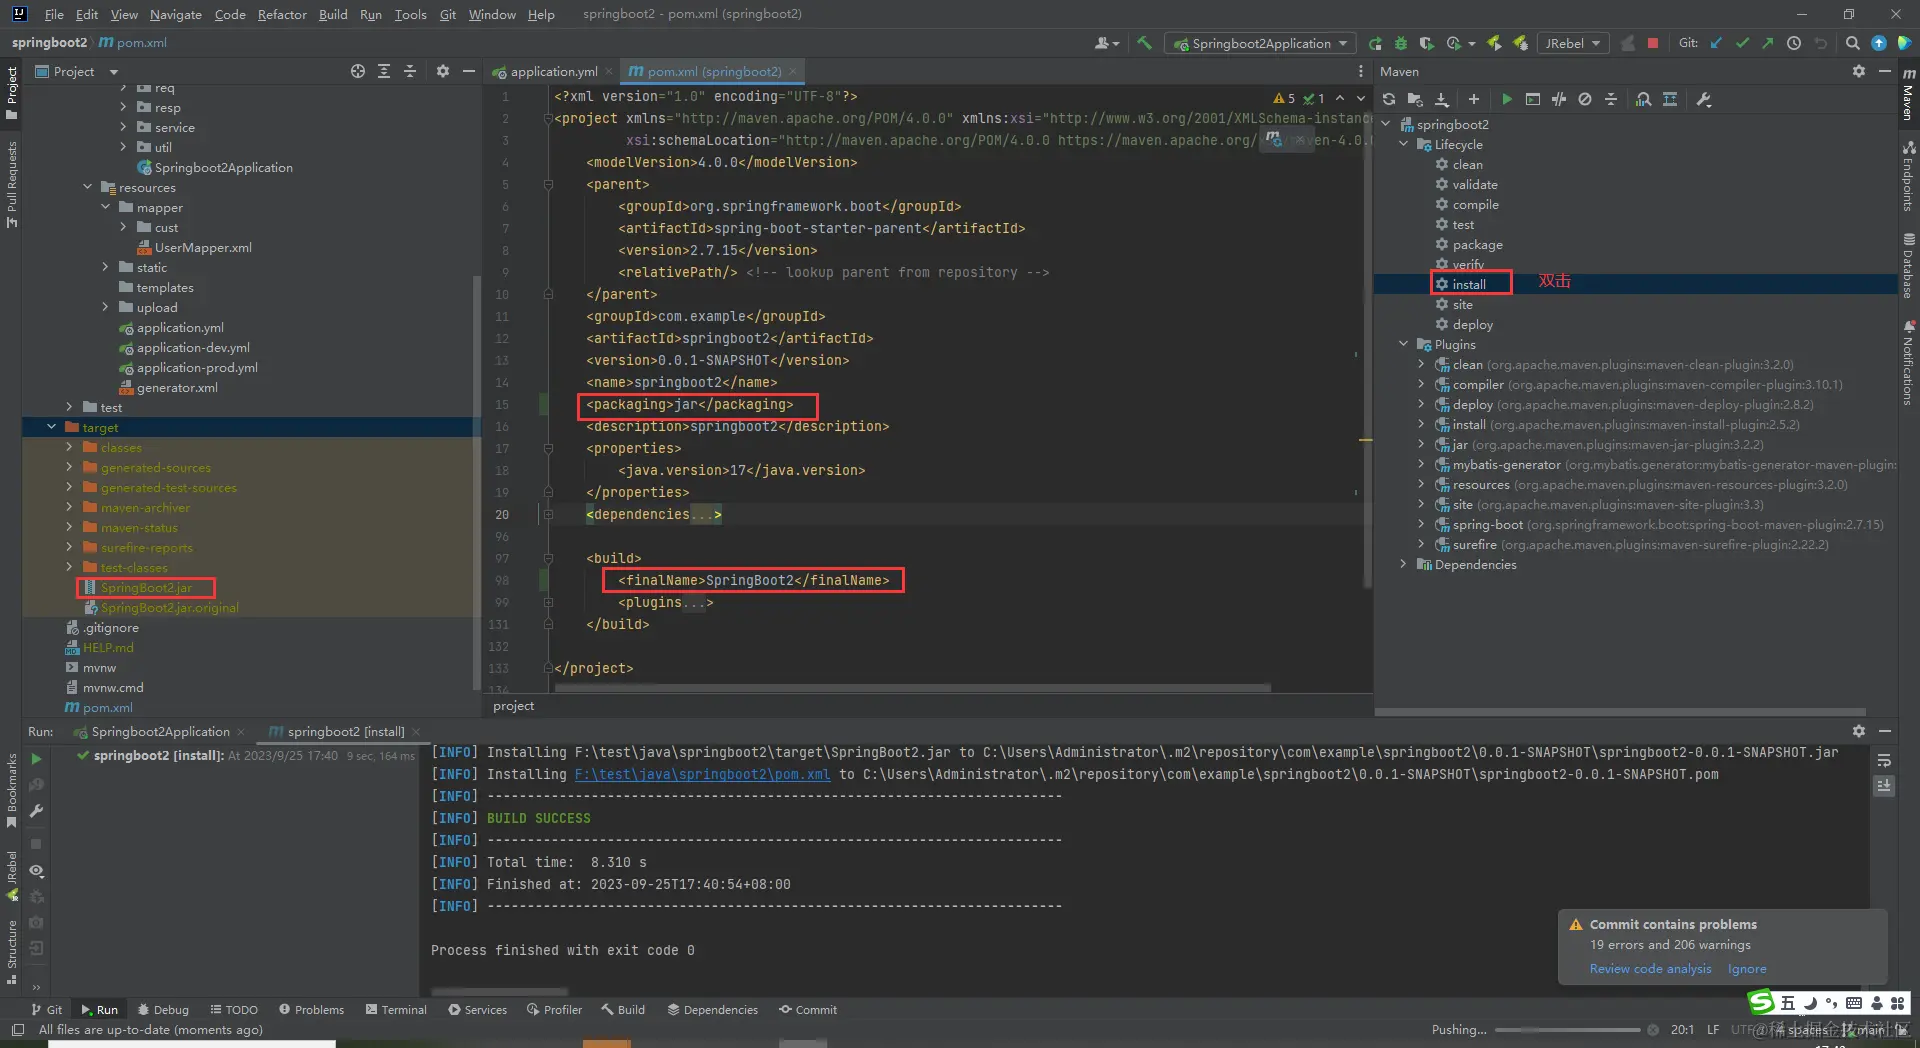Image resolution: width=1920 pixels, height=1048 pixels.
Task: Push commits with Git arrow
Action: (x=1768, y=43)
